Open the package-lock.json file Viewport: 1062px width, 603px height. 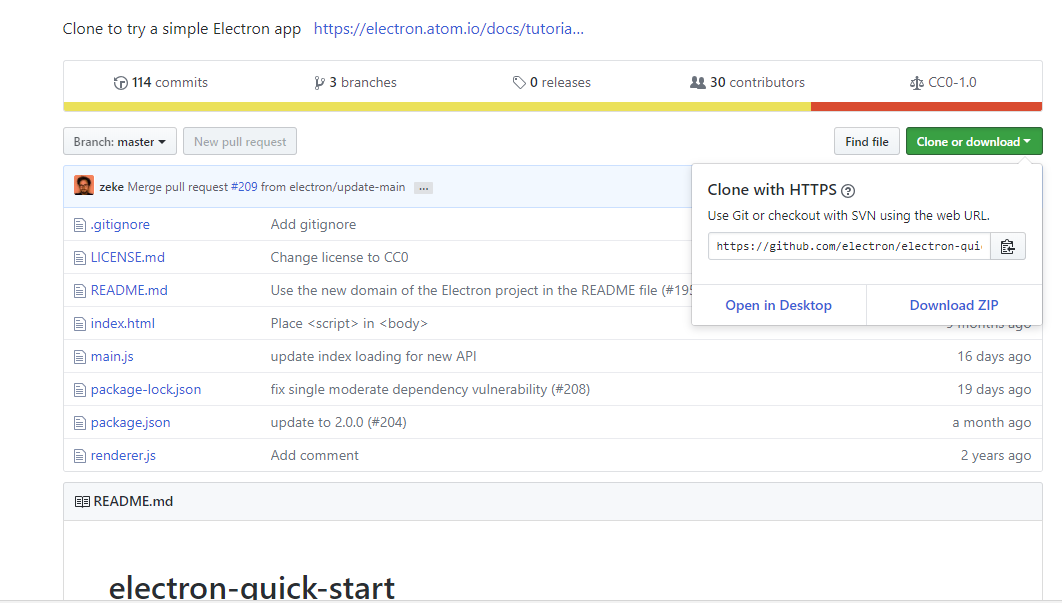pyautogui.click(x=146, y=390)
